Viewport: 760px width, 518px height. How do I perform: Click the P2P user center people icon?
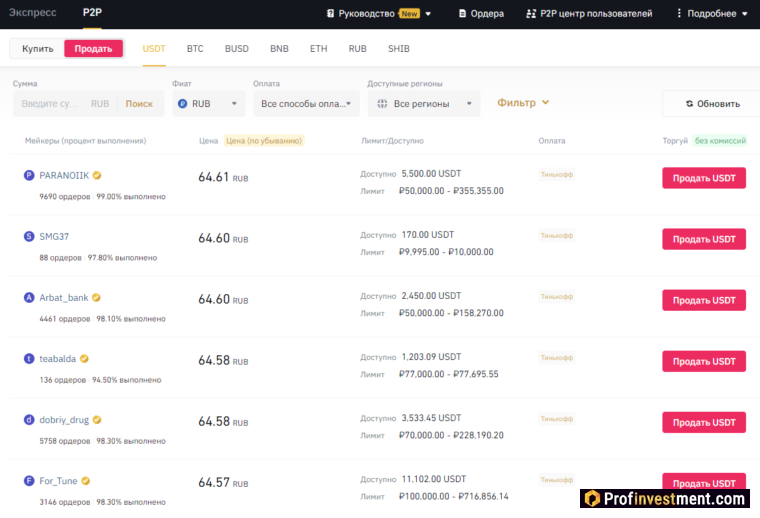531,14
